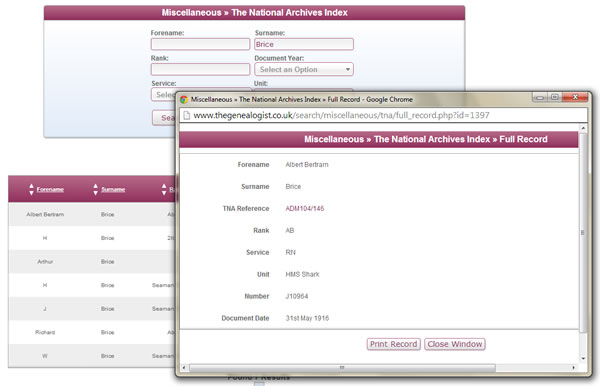Click the Surname column sort arrows
The width and height of the screenshot is (600, 386).
(x=96, y=189)
